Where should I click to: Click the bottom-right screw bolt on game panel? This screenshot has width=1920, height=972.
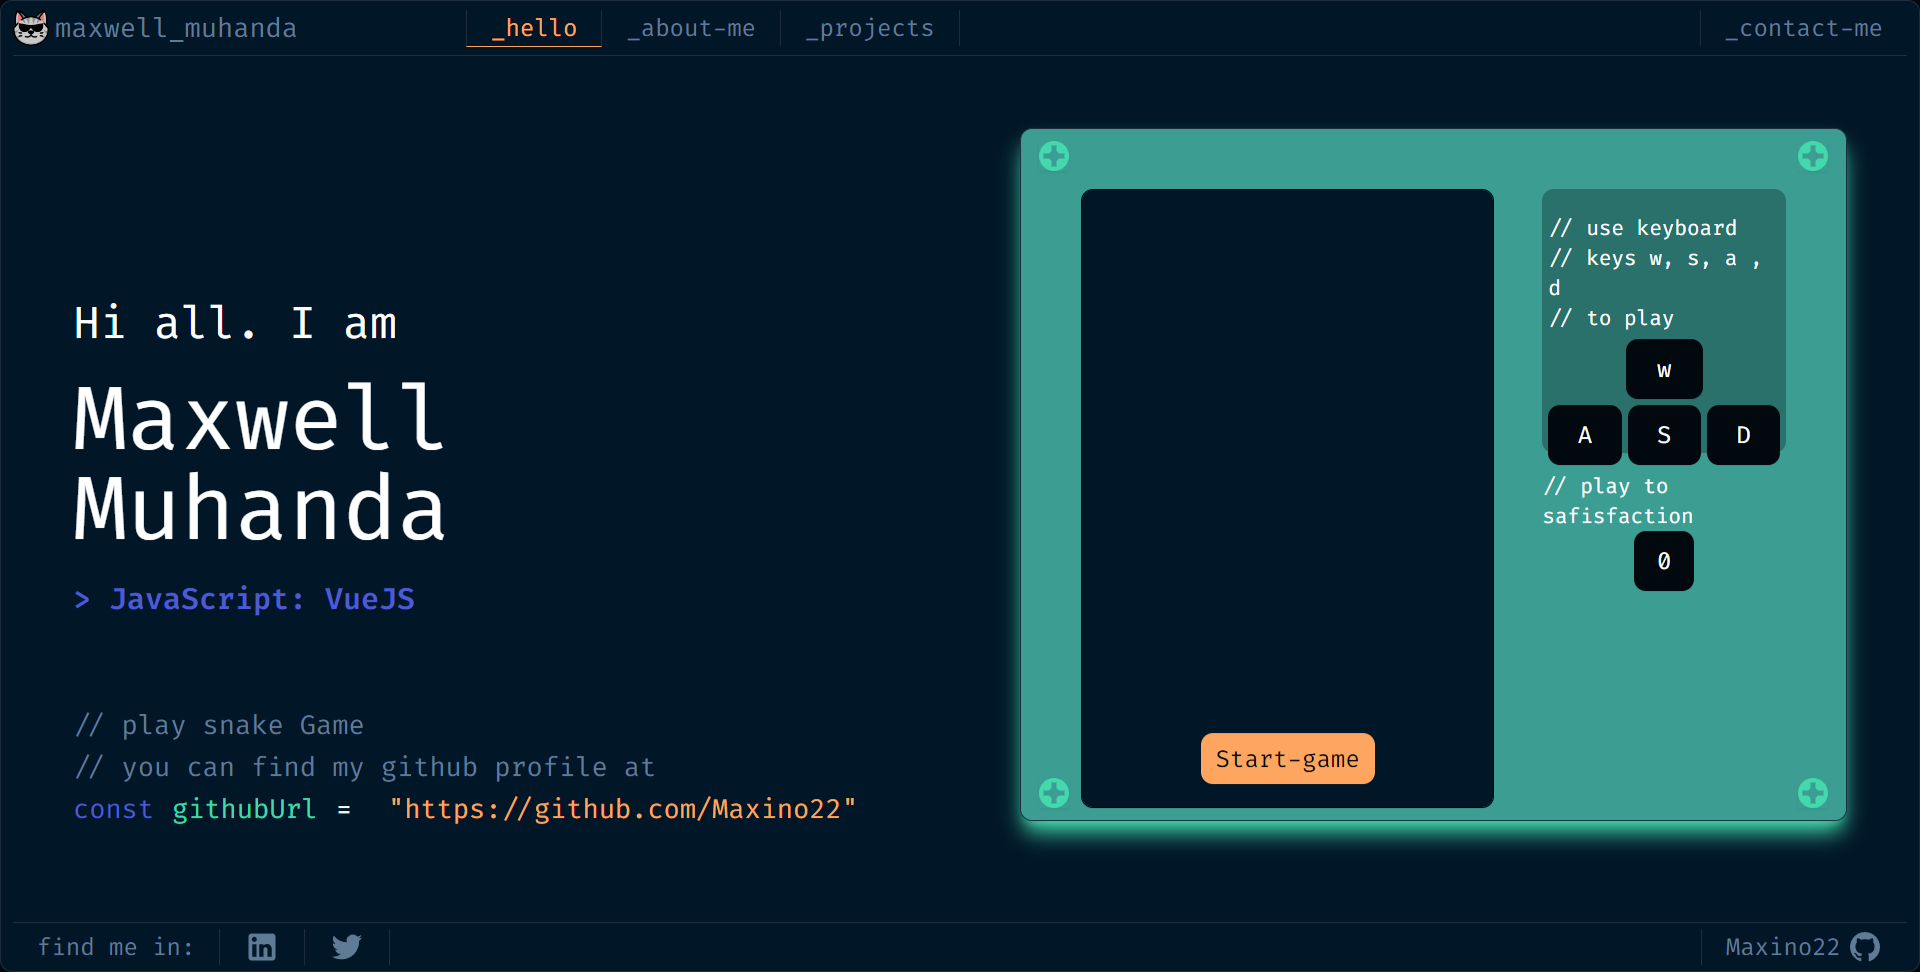(x=1813, y=793)
